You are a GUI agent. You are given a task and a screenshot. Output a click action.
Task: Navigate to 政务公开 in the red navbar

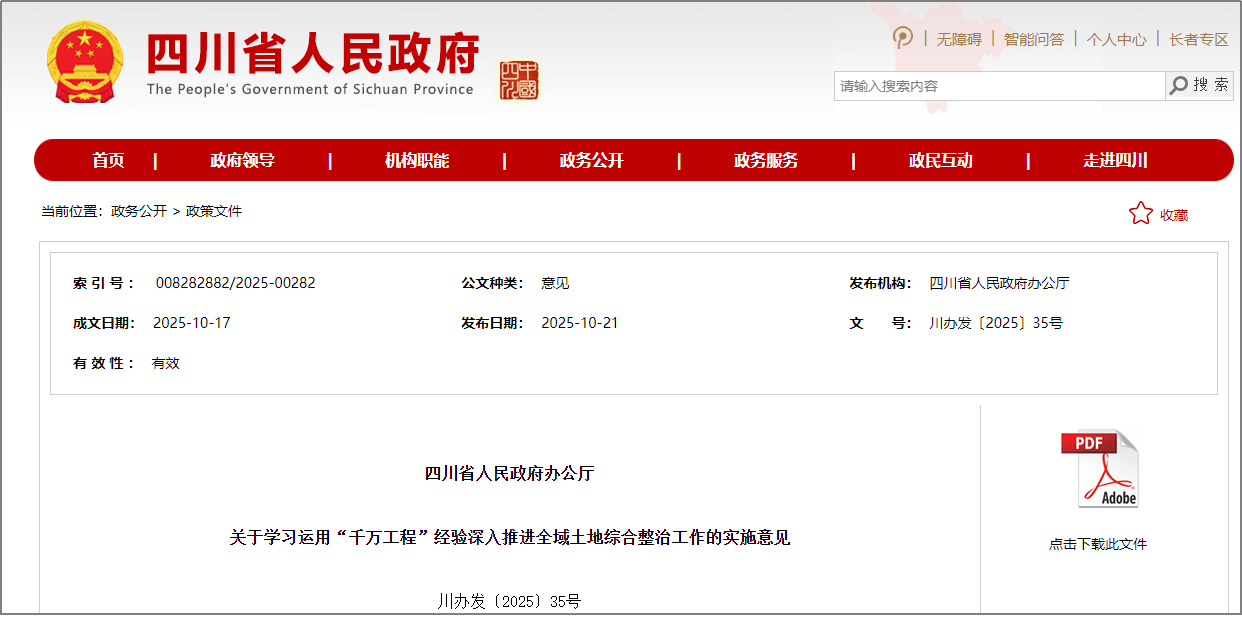(591, 160)
